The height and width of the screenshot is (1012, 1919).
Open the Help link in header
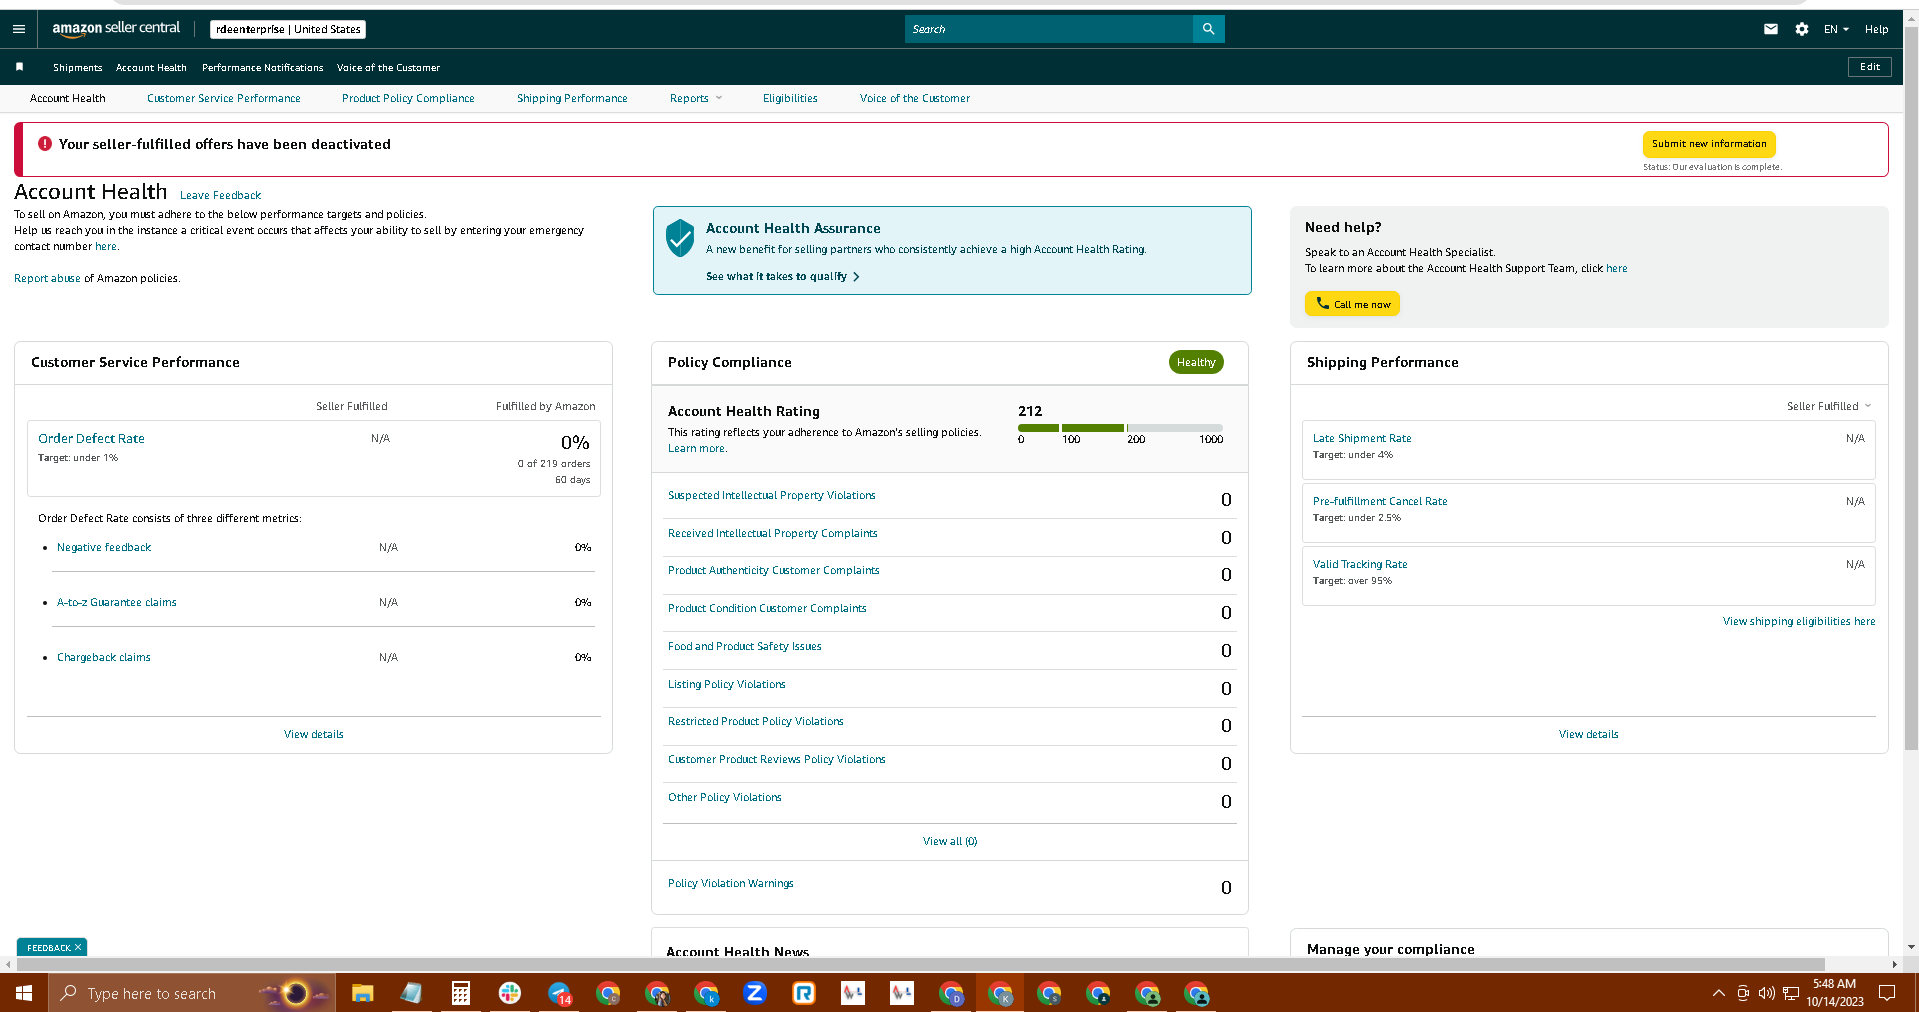1876,29
